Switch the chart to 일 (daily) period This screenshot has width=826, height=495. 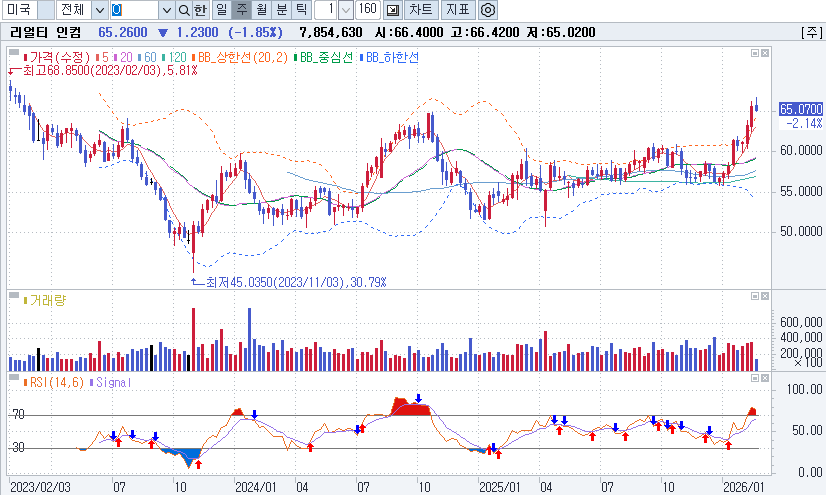tap(221, 10)
